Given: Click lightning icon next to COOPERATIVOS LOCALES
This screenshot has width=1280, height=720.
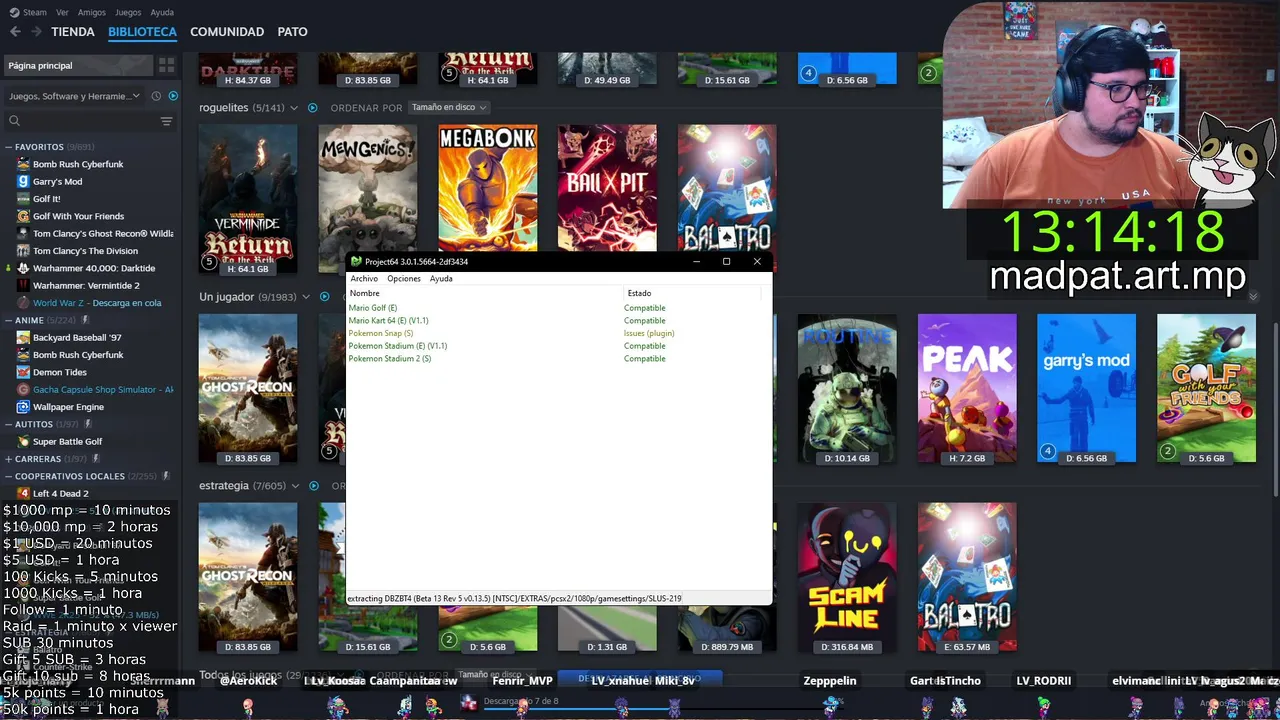Looking at the screenshot, I should tap(166, 476).
